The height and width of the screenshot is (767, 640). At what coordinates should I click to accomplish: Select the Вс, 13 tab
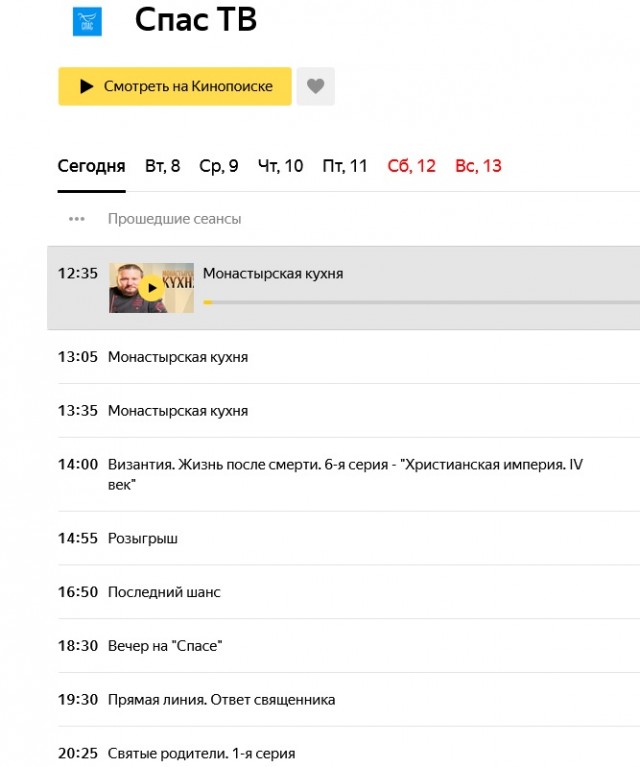pos(478,166)
